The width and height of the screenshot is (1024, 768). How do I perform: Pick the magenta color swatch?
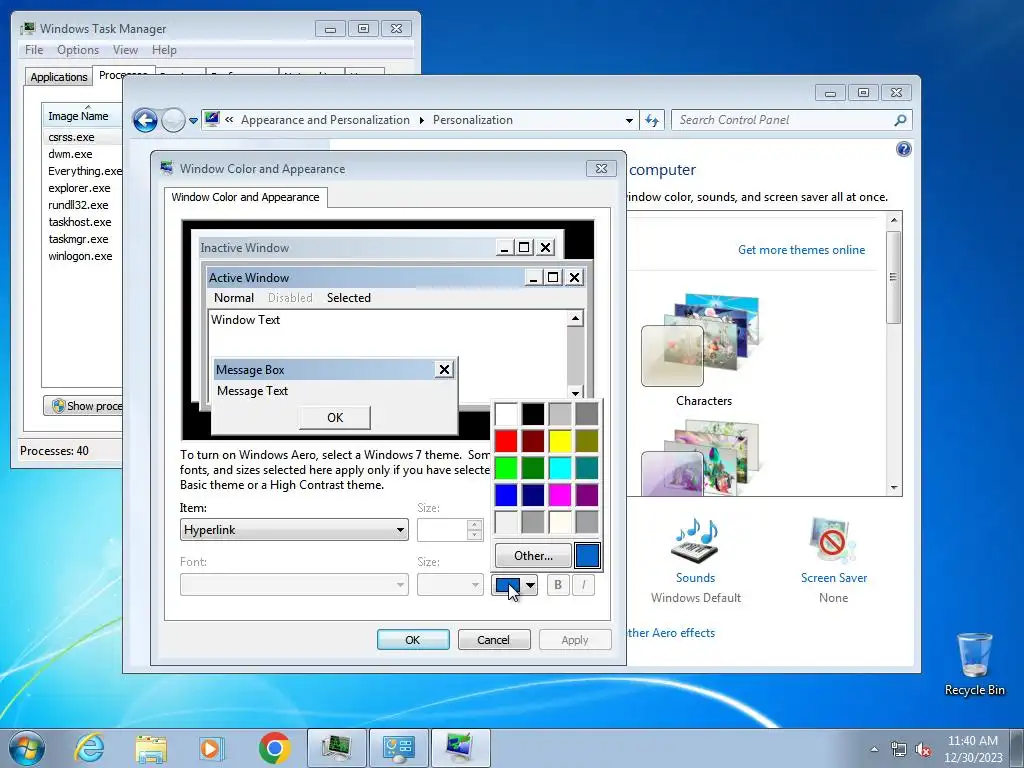click(x=560, y=495)
